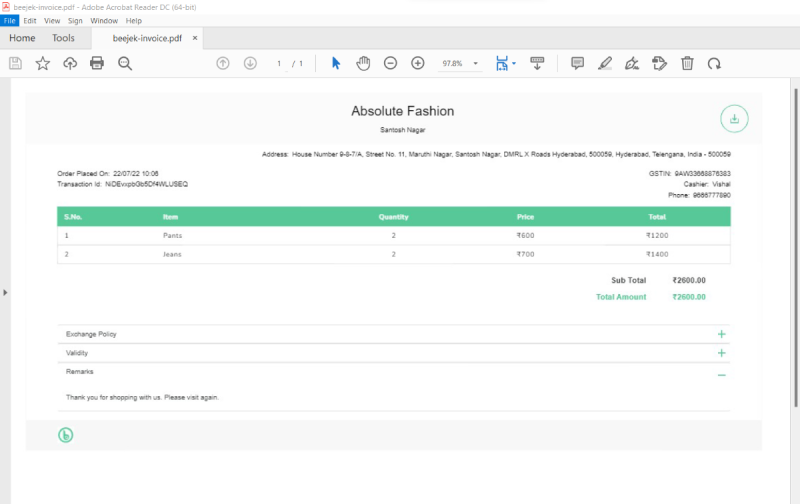
Task: Print the document using printer icon
Action: (x=97, y=63)
